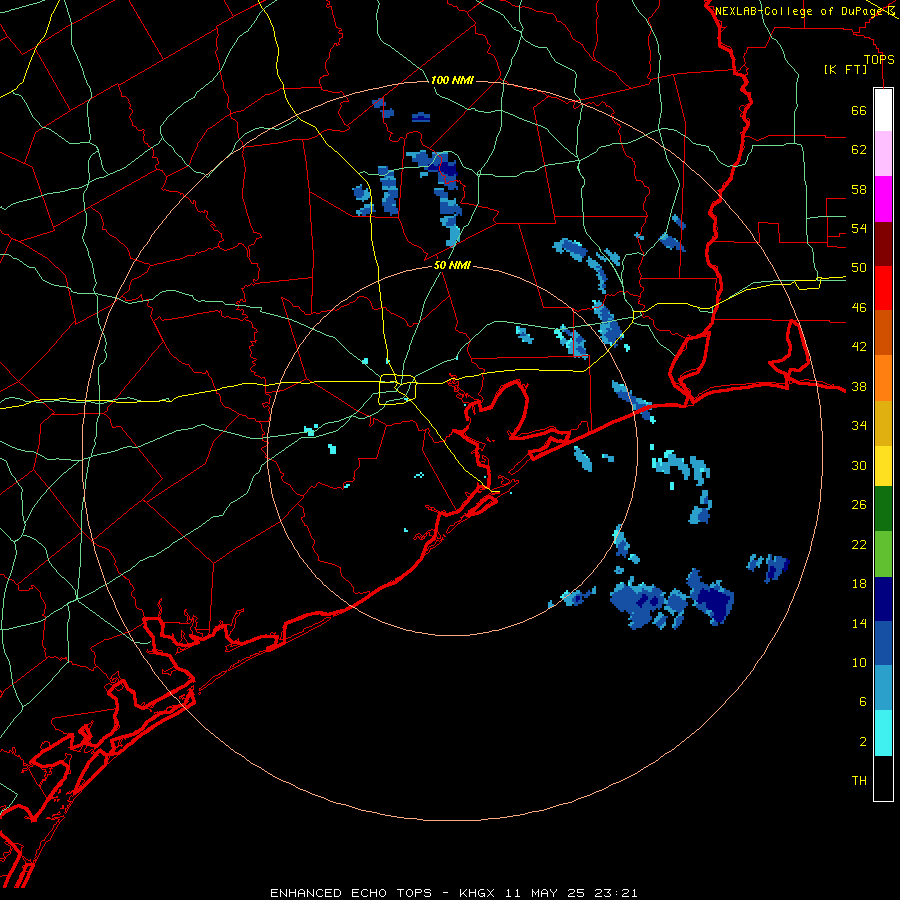Viewport: 900px width, 900px height.
Task: Click the navy blue legend swatch
Action: (x=883, y=599)
